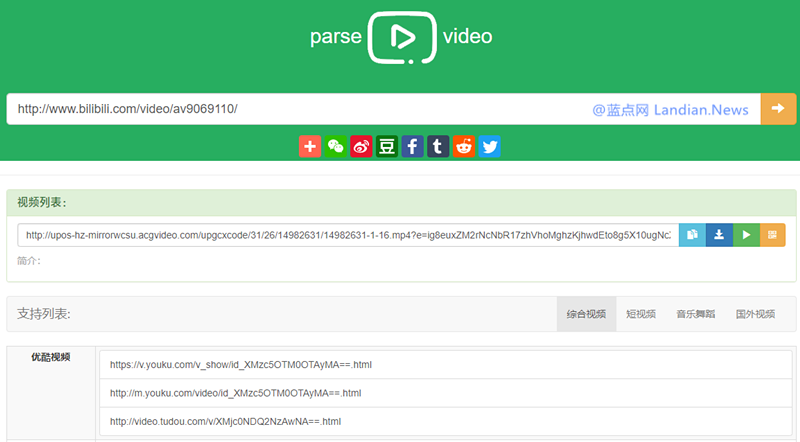
Task: Share on Tumblr icon
Action: [x=438, y=146]
